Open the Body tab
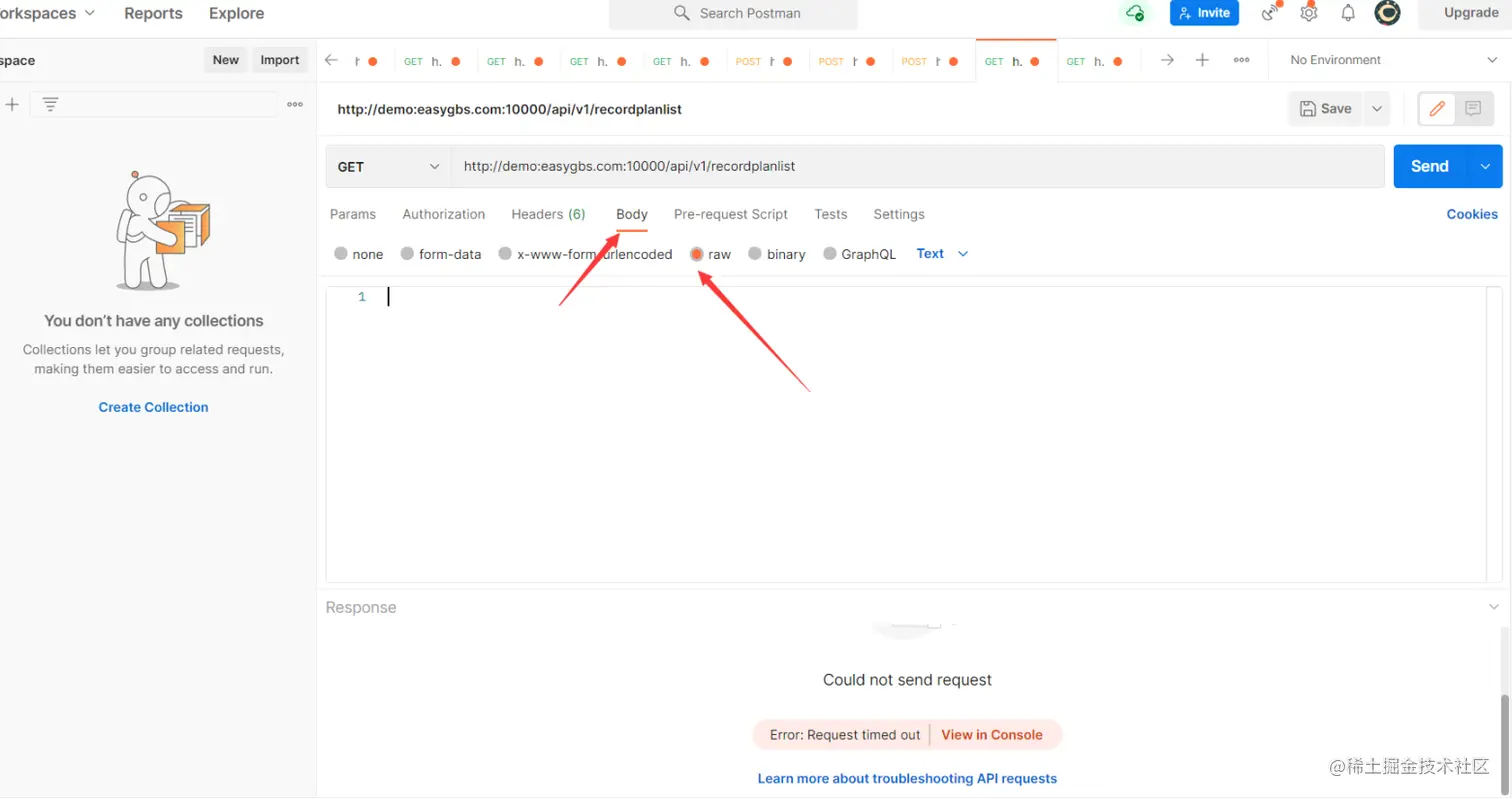 (632, 214)
